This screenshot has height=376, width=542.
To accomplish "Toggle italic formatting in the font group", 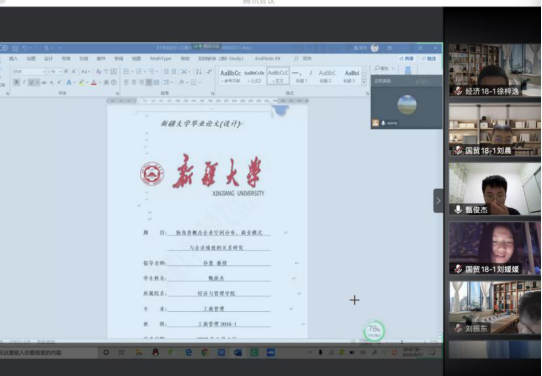I will tap(24, 82).
